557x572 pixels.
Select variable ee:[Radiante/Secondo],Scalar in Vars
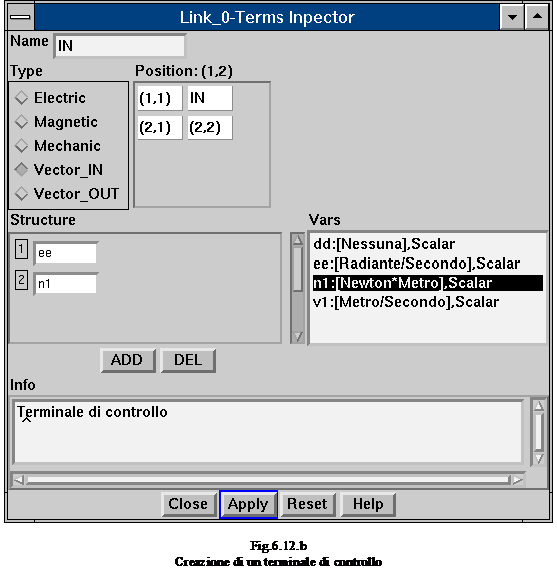point(417,263)
